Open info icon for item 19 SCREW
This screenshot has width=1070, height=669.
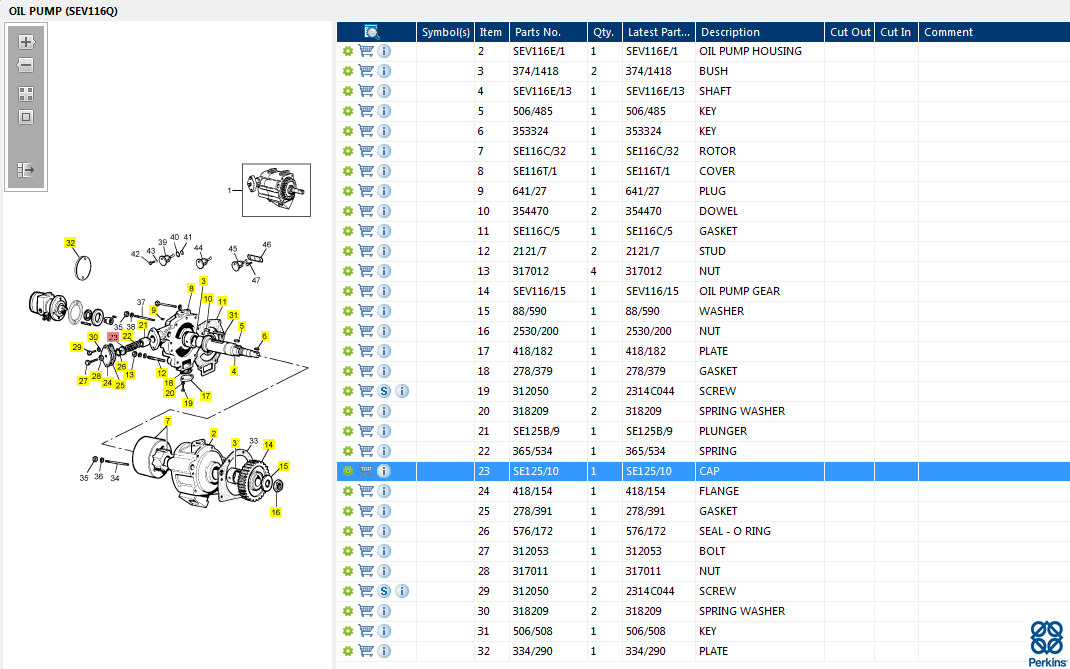click(402, 391)
